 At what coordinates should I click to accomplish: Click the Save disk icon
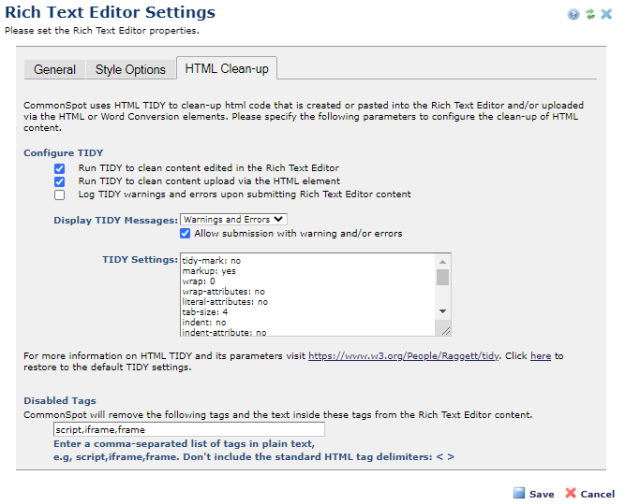click(x=518, y=493)
